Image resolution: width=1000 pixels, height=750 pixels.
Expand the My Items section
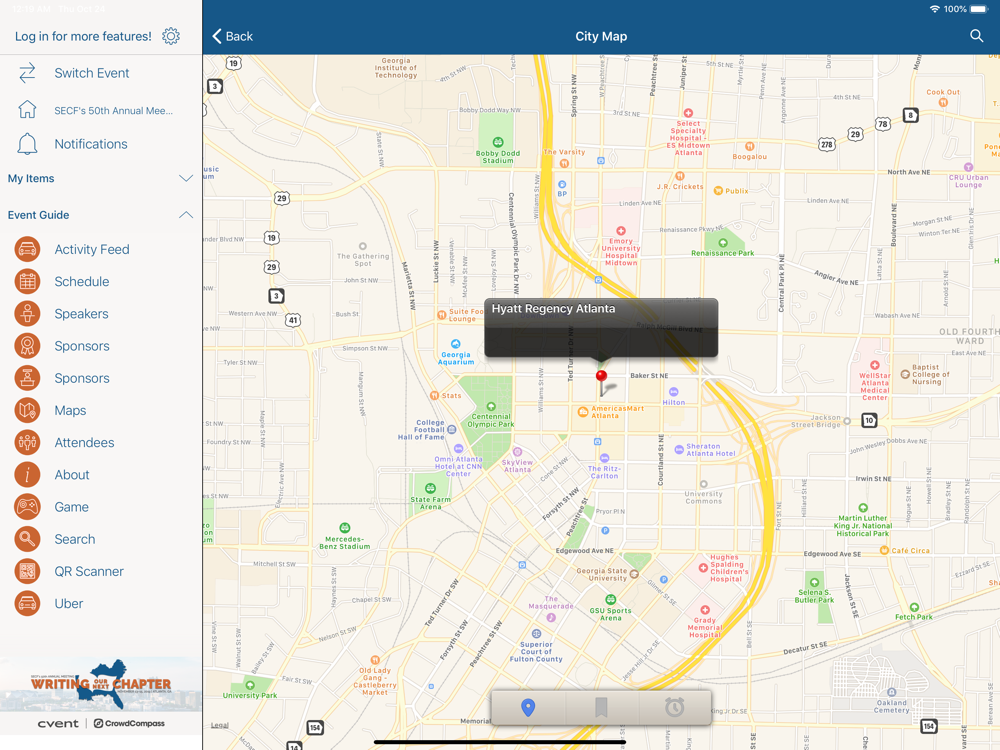click(x=185, y=179)
